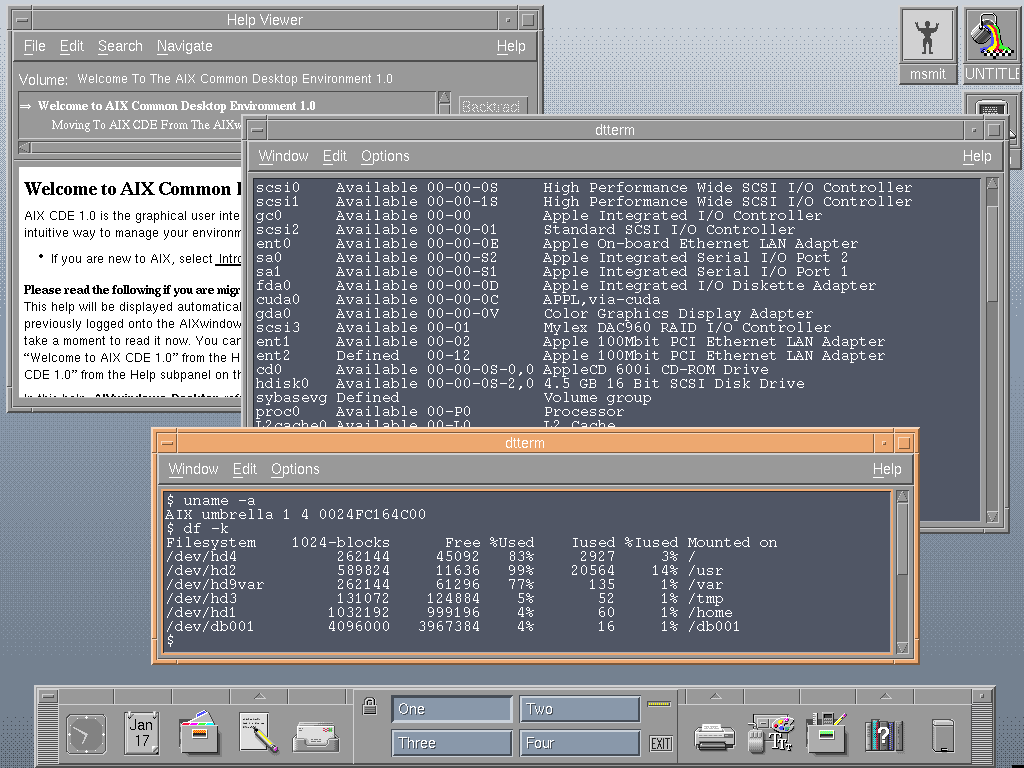Open the Jan 17 calendar icon
Image resolution: width=1024 pixels, height=768 pixels.
coord(142,733)
